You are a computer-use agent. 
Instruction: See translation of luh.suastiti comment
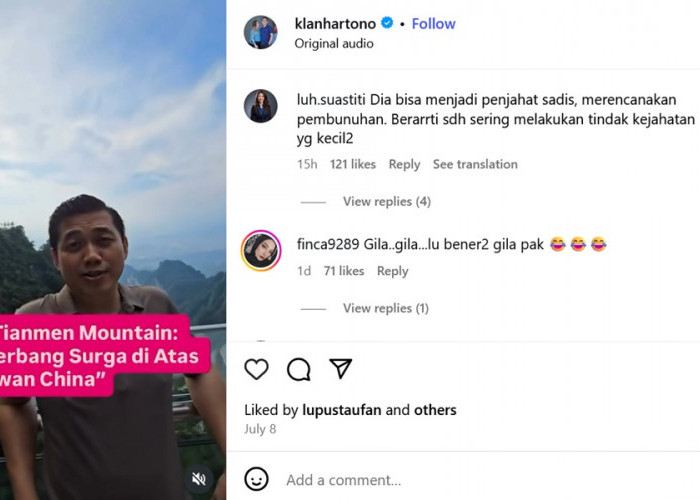click(475, 164)
